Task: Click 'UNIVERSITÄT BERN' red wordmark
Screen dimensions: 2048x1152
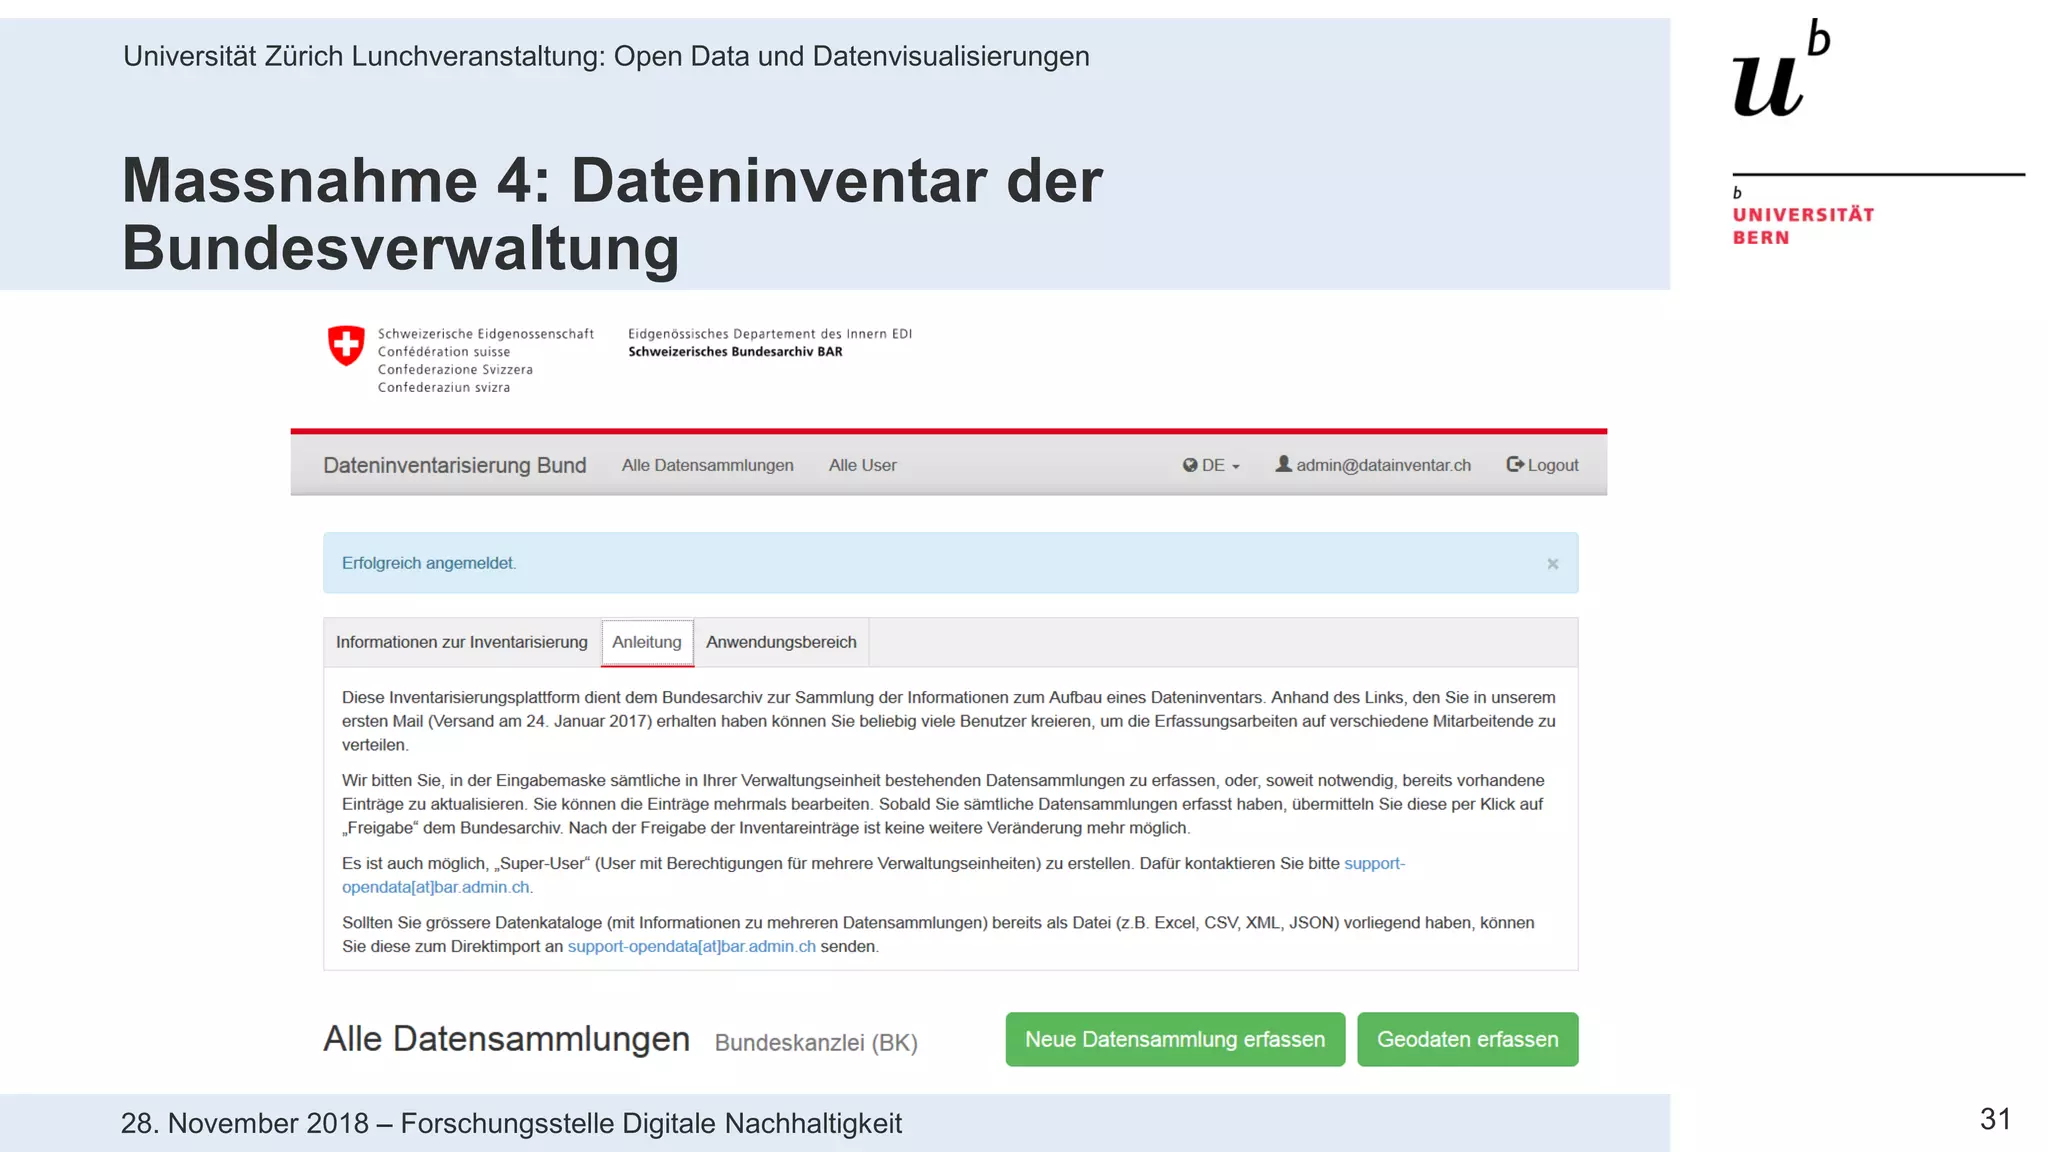Action: 1803,226
